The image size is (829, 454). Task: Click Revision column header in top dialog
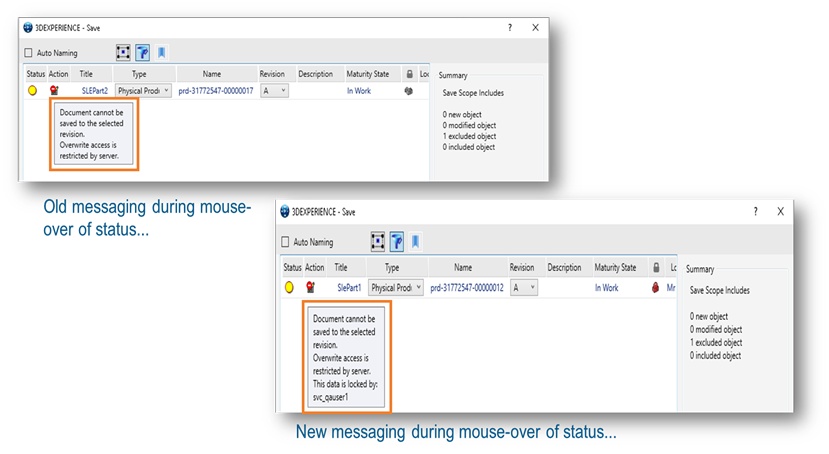tap(272, 74)
